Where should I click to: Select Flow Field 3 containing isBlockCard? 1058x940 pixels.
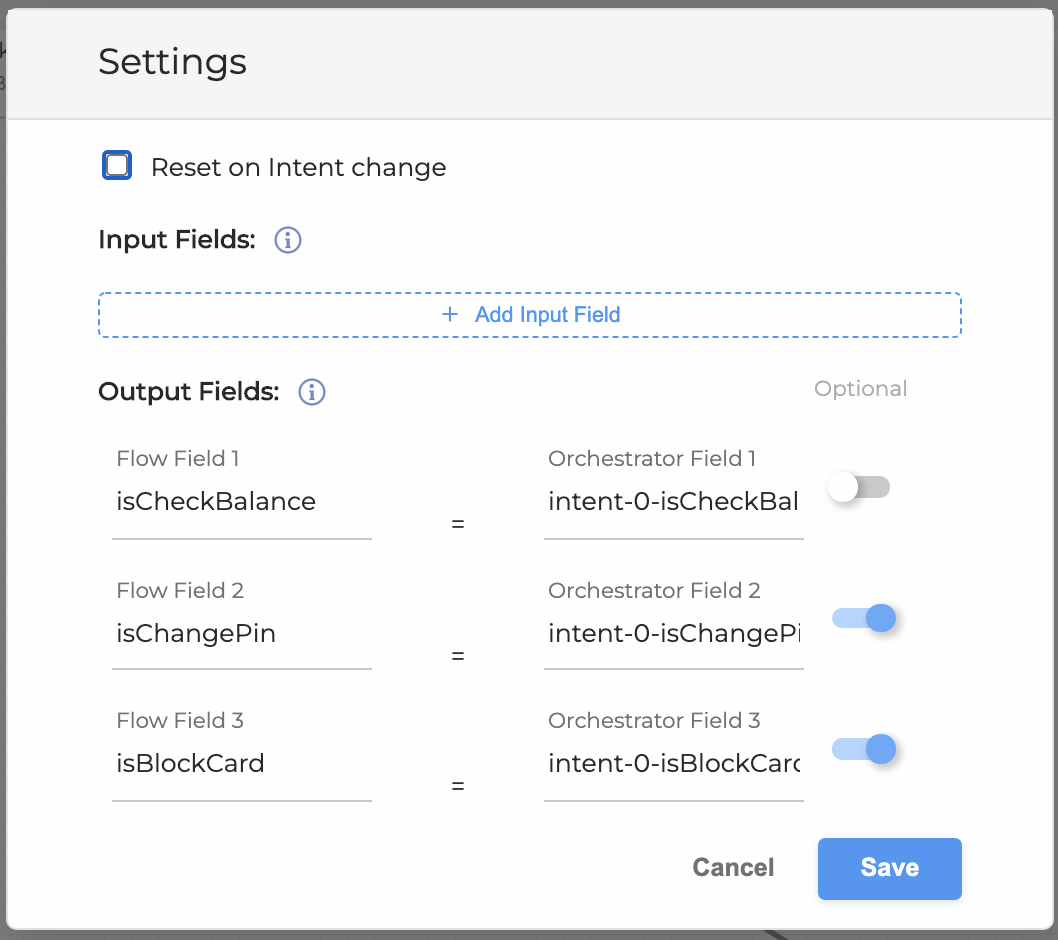pyautogui.click(x=241, y=764)
